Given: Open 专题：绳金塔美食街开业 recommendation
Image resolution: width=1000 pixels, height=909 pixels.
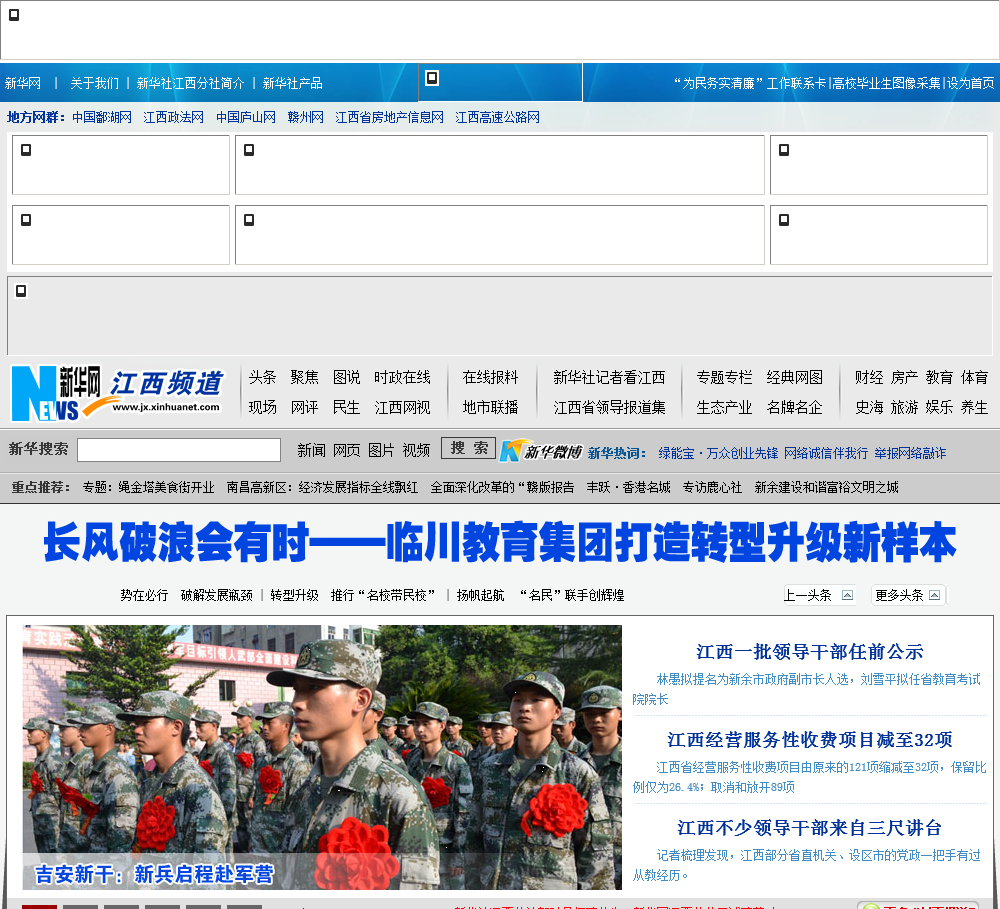Looking at the screenshot, I should point(148,487).
